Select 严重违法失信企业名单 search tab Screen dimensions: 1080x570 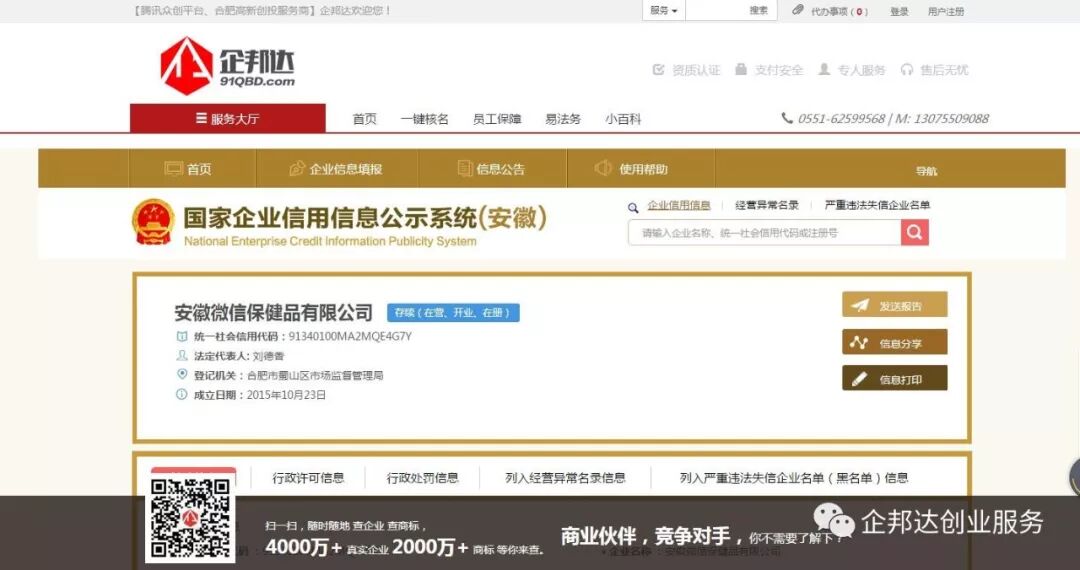[877, 205]
